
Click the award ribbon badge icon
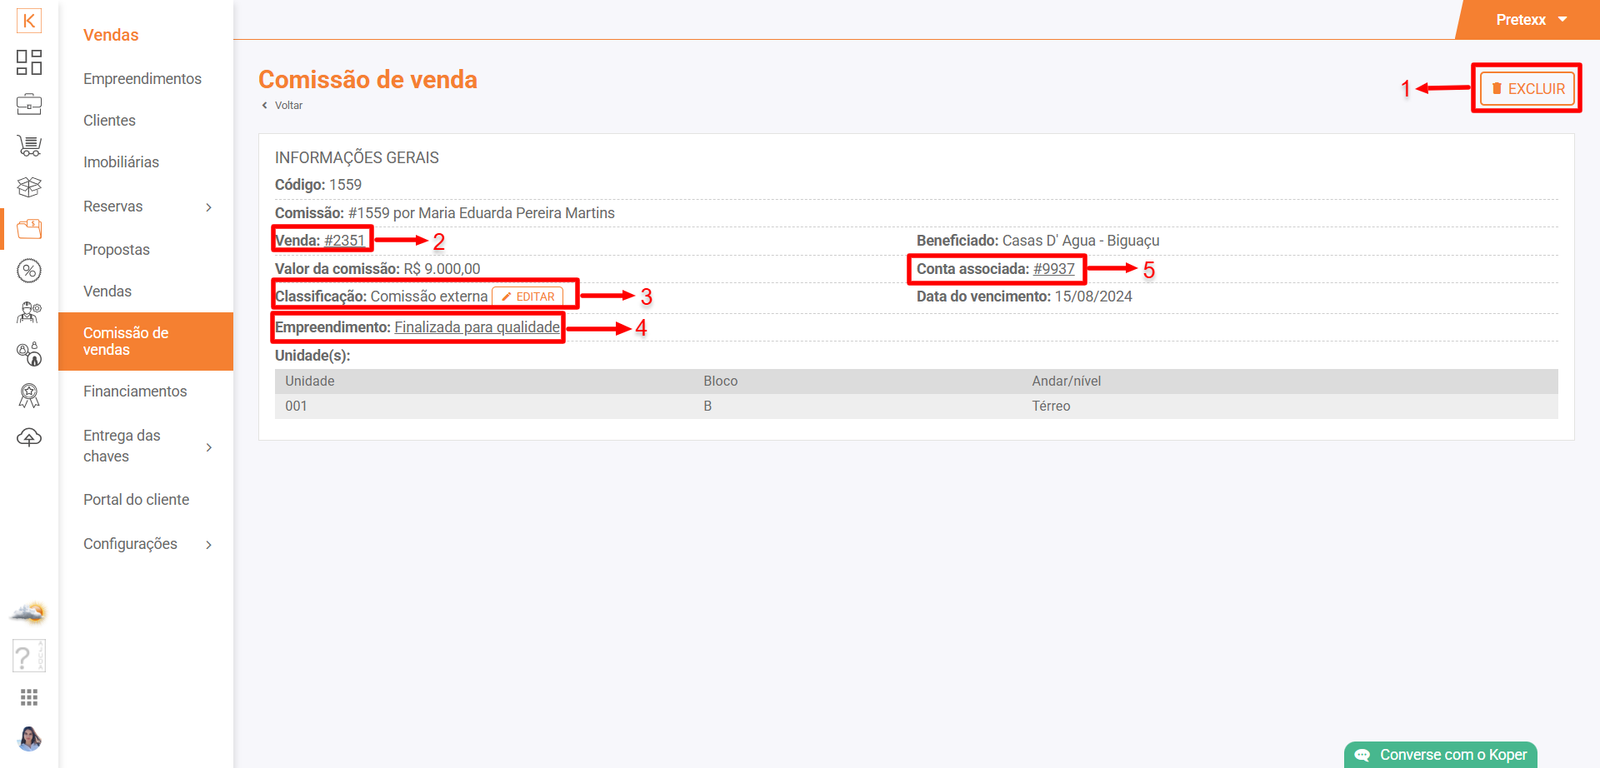coord(29,396)
